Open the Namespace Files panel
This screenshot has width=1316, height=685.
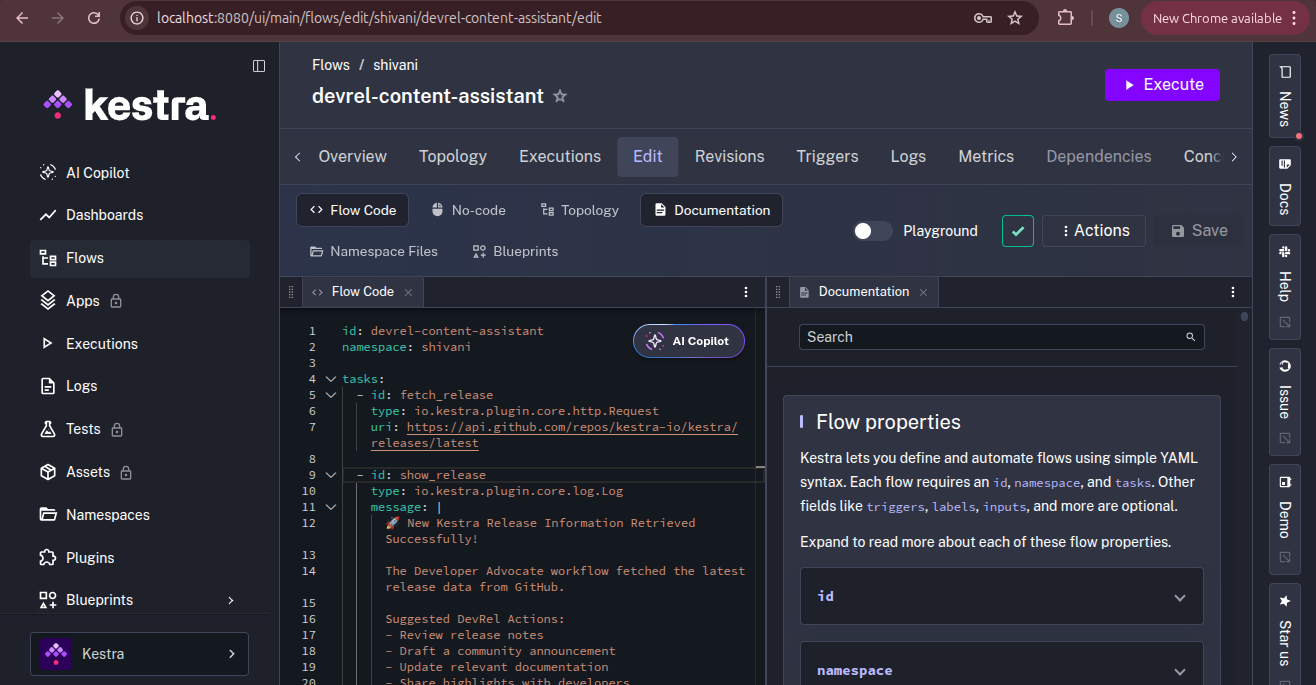point(374,252)
